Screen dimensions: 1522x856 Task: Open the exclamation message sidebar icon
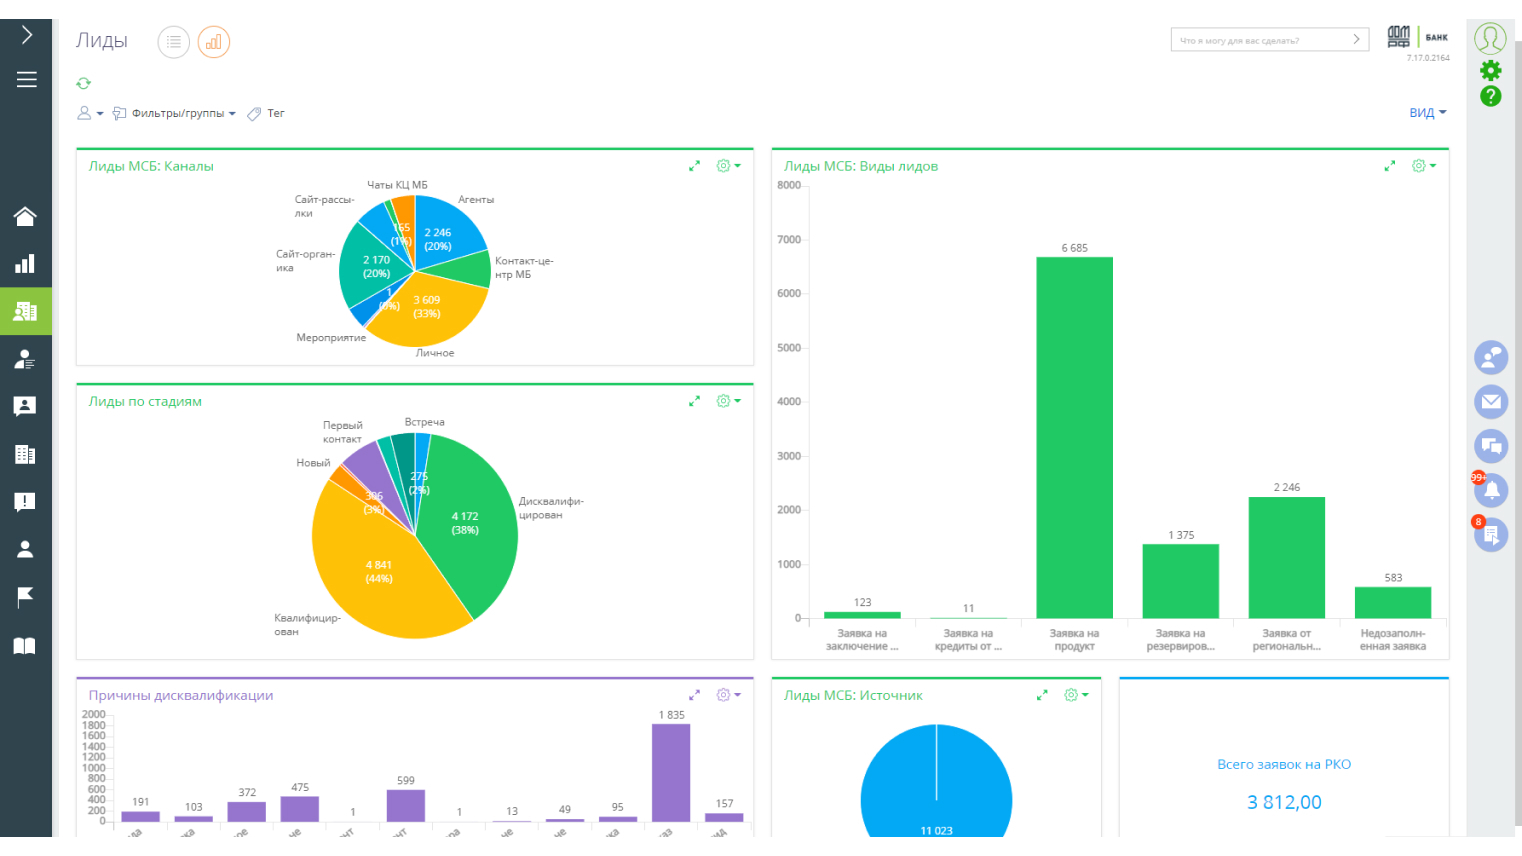click(25, 502)
